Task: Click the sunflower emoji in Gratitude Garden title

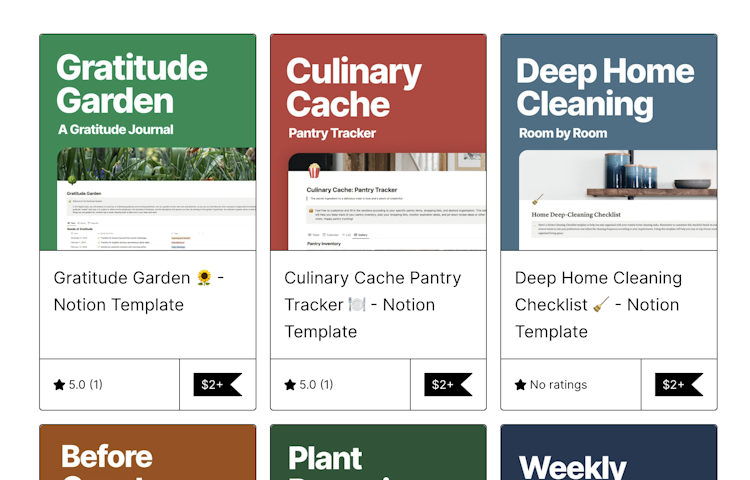Action: (204, 278)
